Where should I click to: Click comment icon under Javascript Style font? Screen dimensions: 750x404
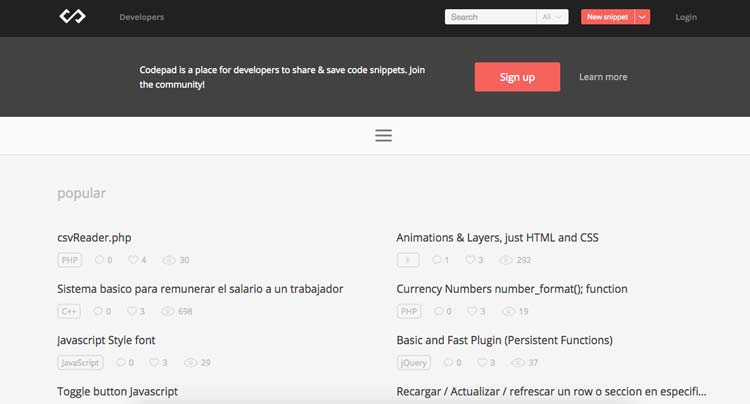tap(121, 362)
